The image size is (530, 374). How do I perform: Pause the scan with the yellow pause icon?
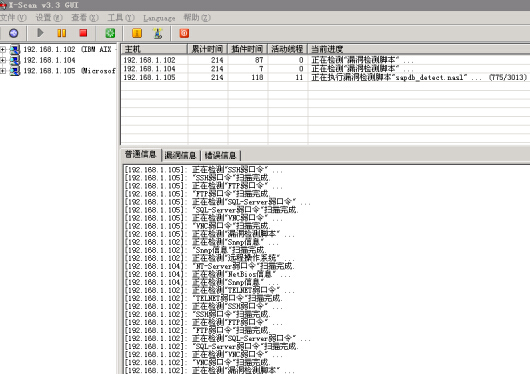pos(62,33)
